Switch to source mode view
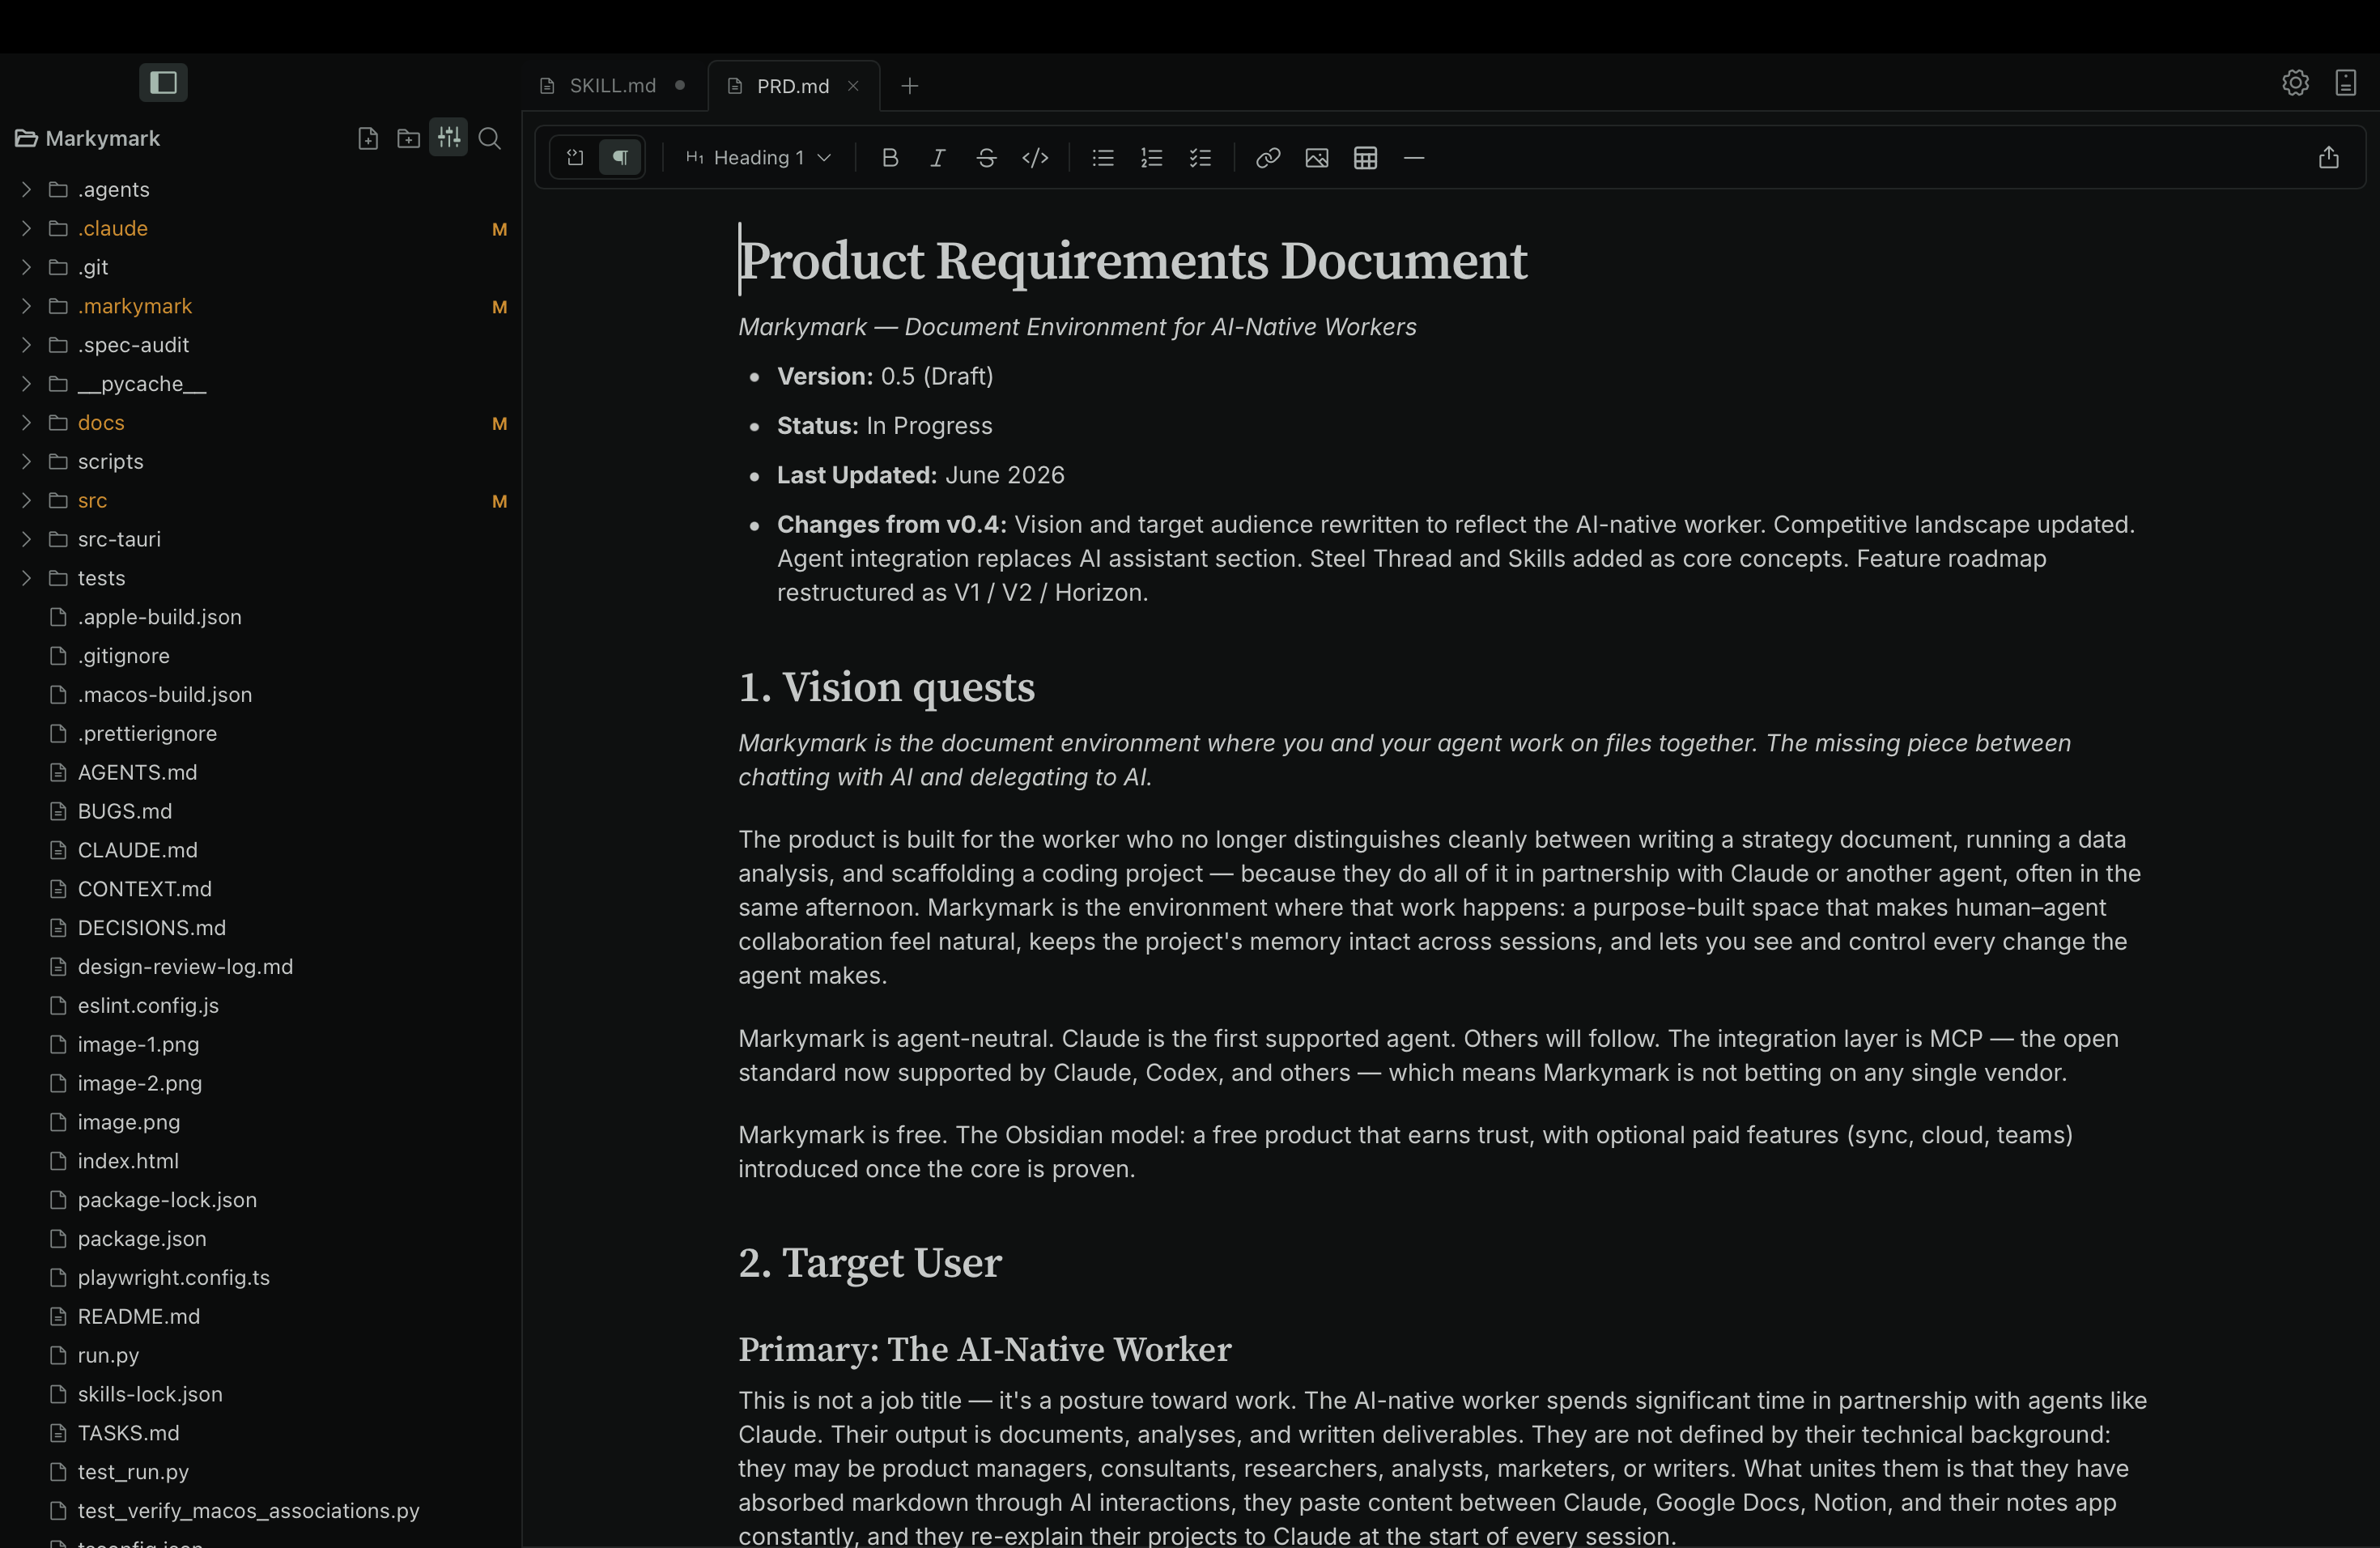2380x1548 pixels. pyautogui.click(x=575, y=158)
